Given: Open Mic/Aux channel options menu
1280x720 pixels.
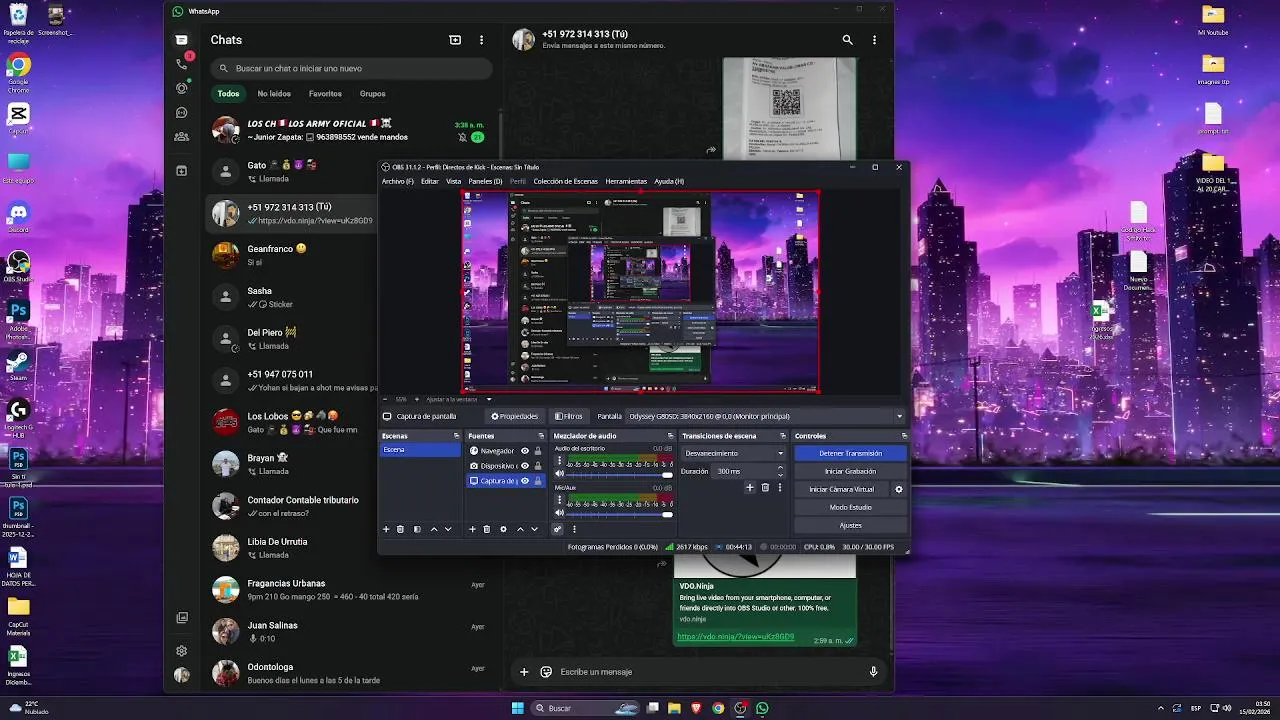Looking at the screenshot, I should click(x=559, y=501).
